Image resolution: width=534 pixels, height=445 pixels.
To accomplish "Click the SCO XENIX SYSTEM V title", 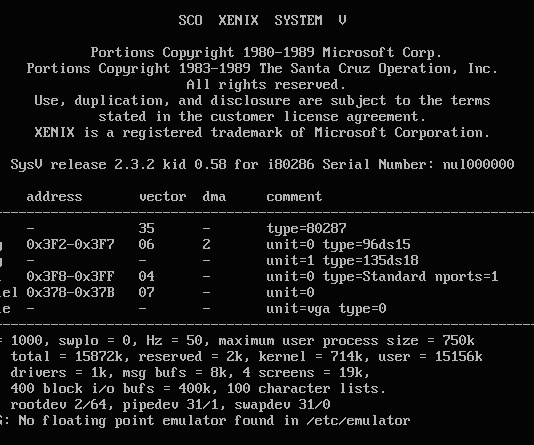I will [x=263, y=20].
